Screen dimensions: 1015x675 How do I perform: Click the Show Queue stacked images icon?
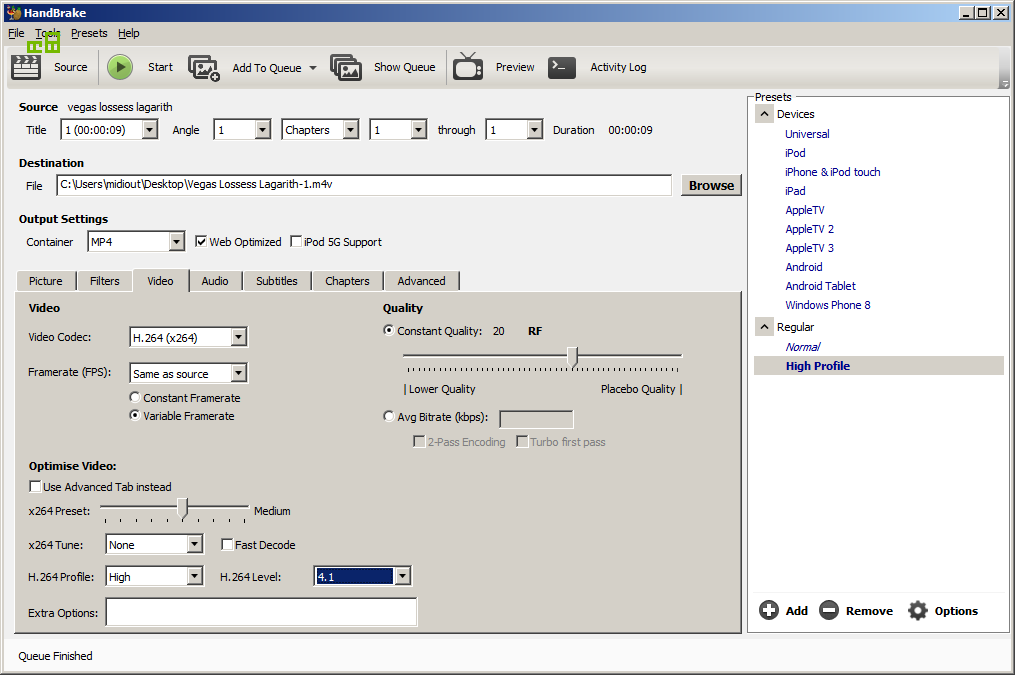346,67
